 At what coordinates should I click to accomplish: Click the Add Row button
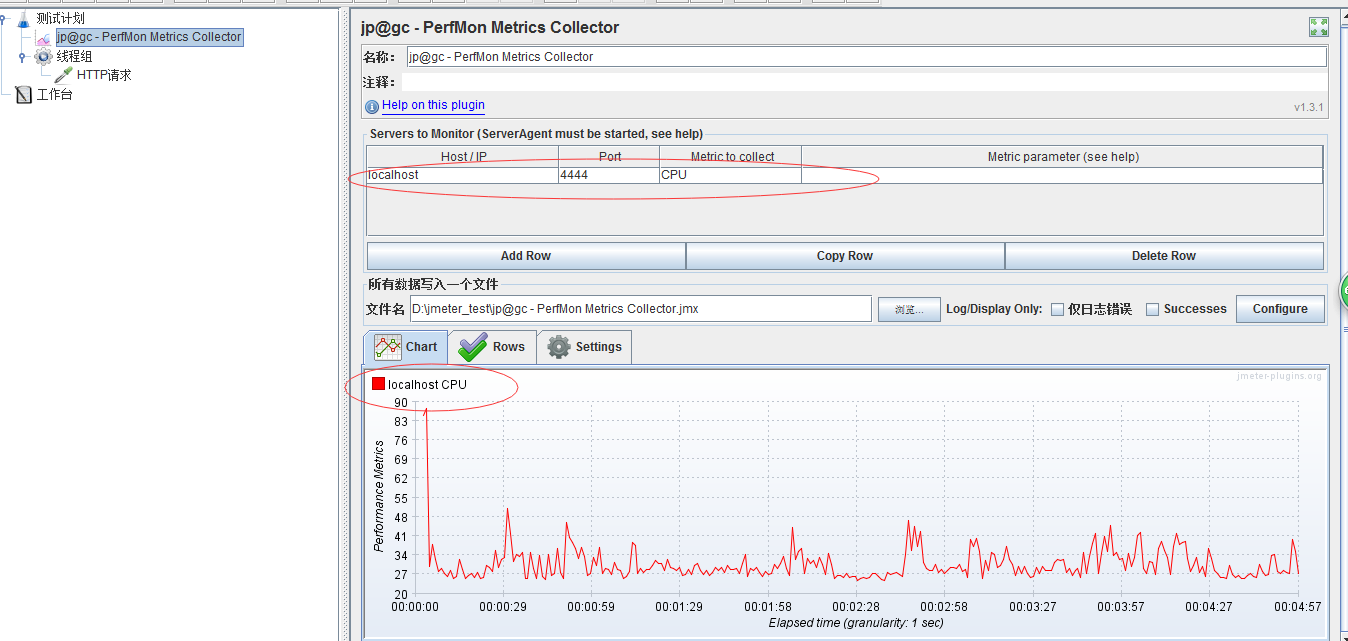click(525, 255)
